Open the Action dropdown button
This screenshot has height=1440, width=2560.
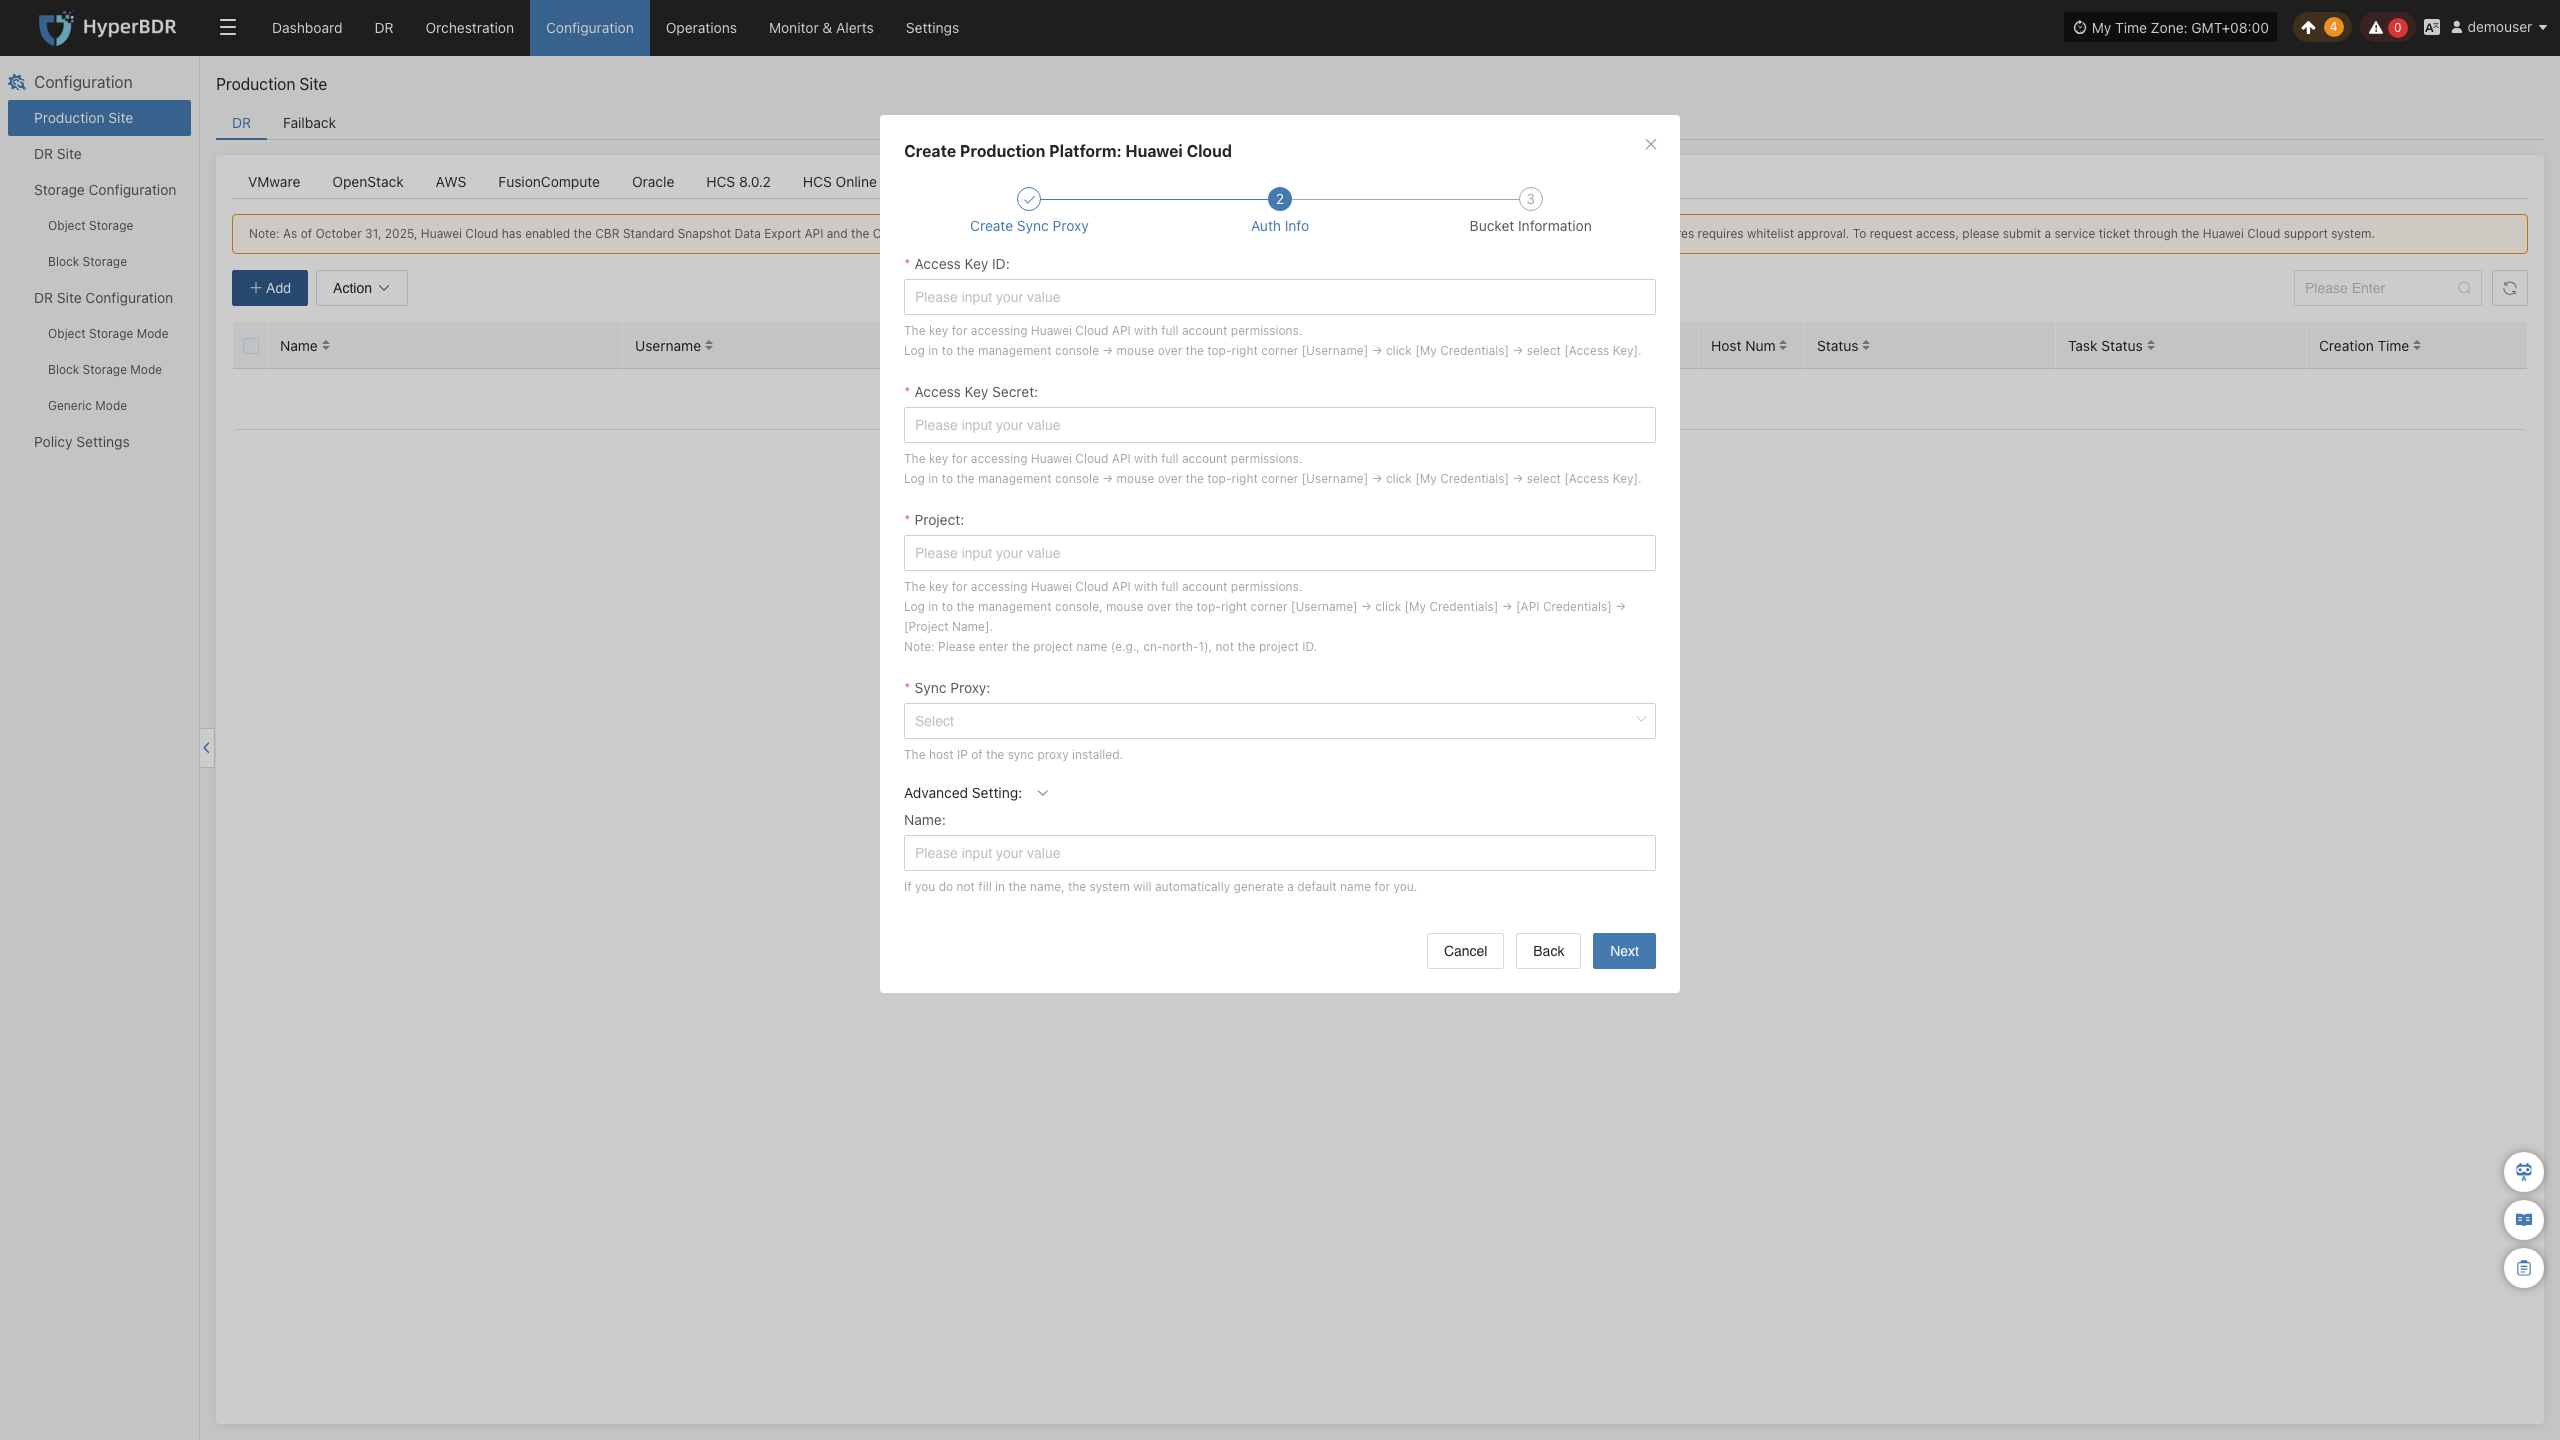coord(362,288)
